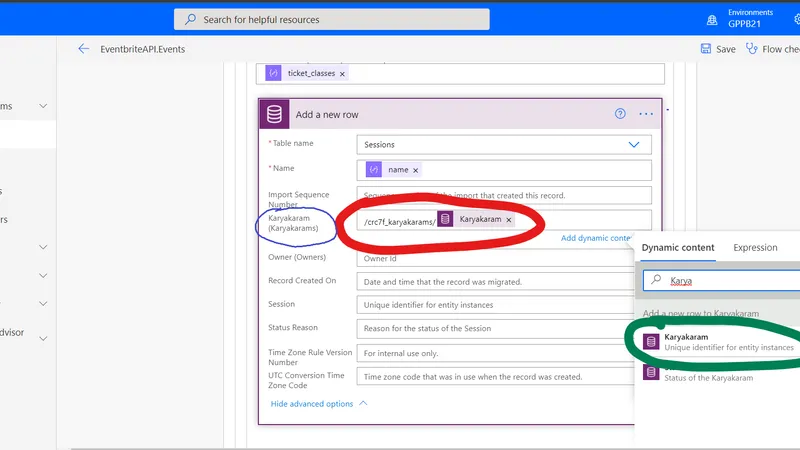Select the Dynamic content tab
Image resolution: width=800 pixels, height=450 pixels.
[678, 247]
